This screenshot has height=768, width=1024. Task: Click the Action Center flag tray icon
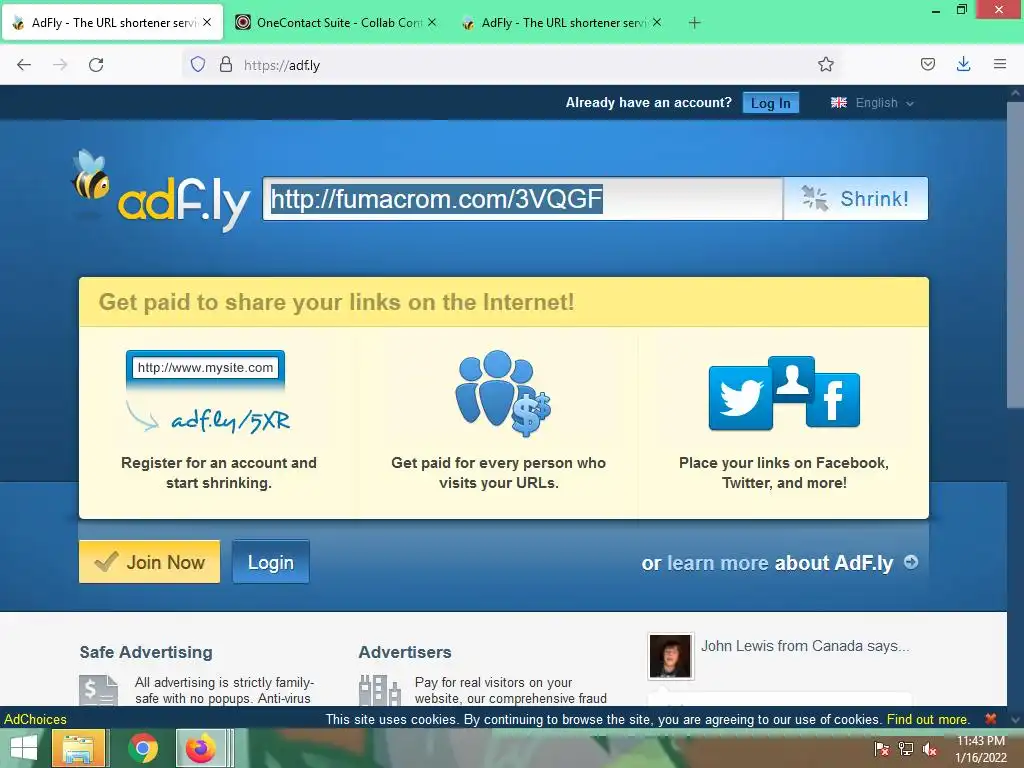click(x=882, y=749)
